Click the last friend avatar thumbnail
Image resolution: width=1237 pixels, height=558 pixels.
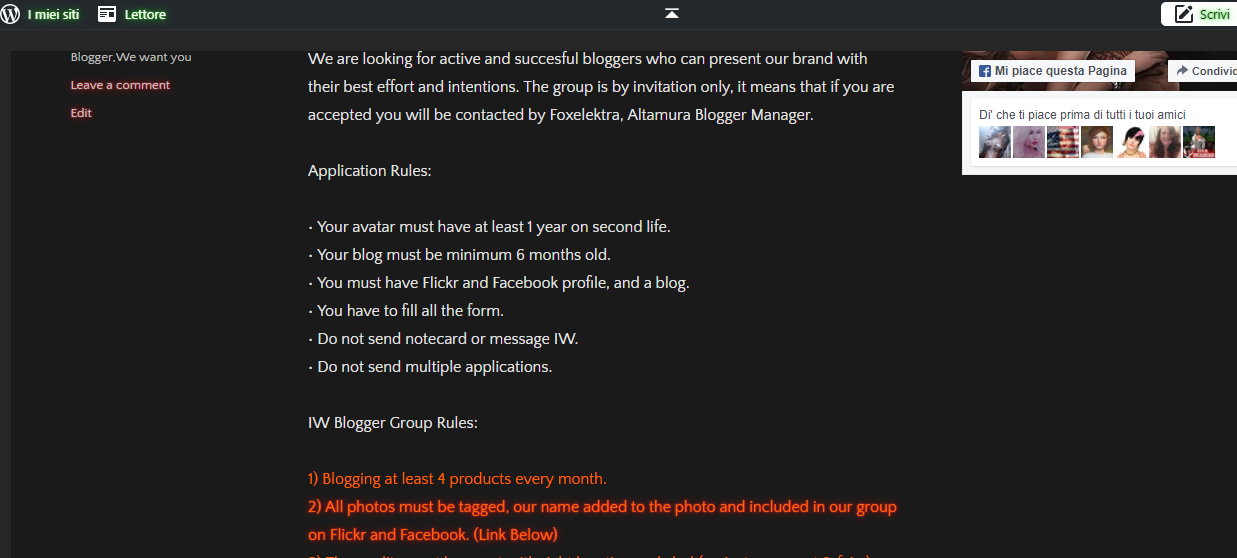(1199, 142)
